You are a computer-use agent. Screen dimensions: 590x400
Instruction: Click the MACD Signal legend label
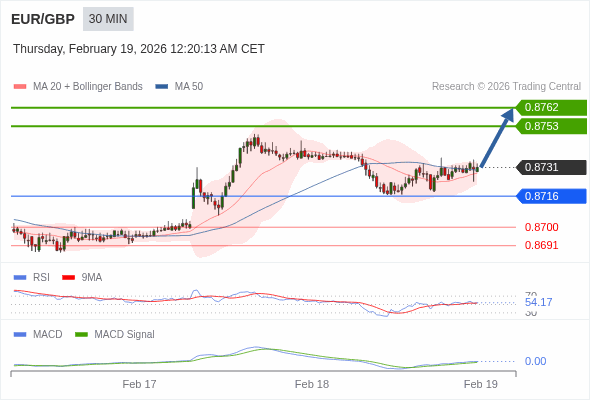[x=125, y=334]
